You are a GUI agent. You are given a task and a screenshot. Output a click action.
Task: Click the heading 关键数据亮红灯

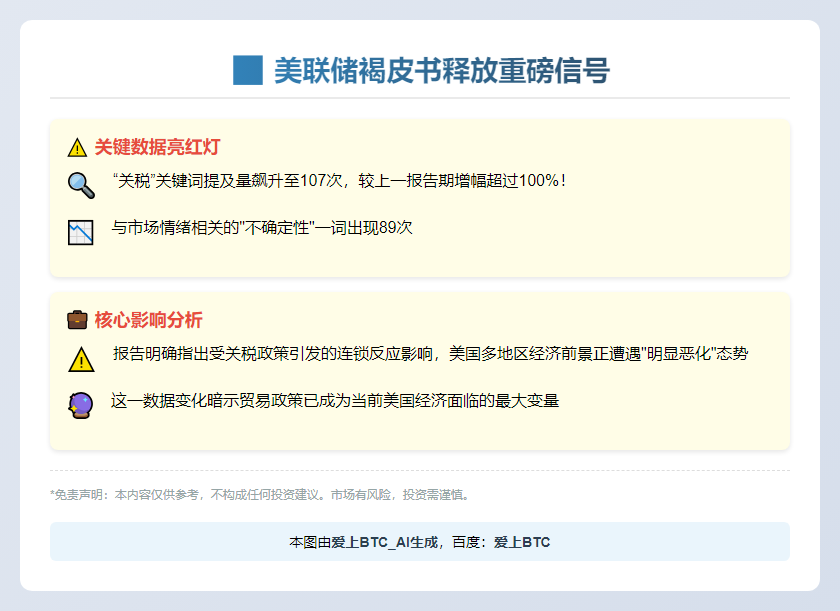click(x=158, y=147)
